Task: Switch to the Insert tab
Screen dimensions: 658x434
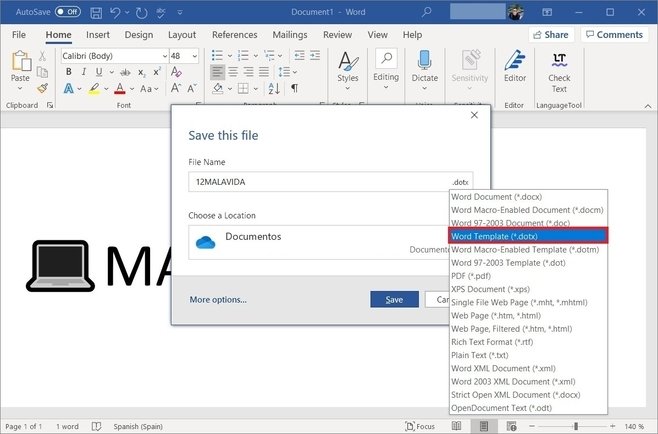Action: pos(98,35)
